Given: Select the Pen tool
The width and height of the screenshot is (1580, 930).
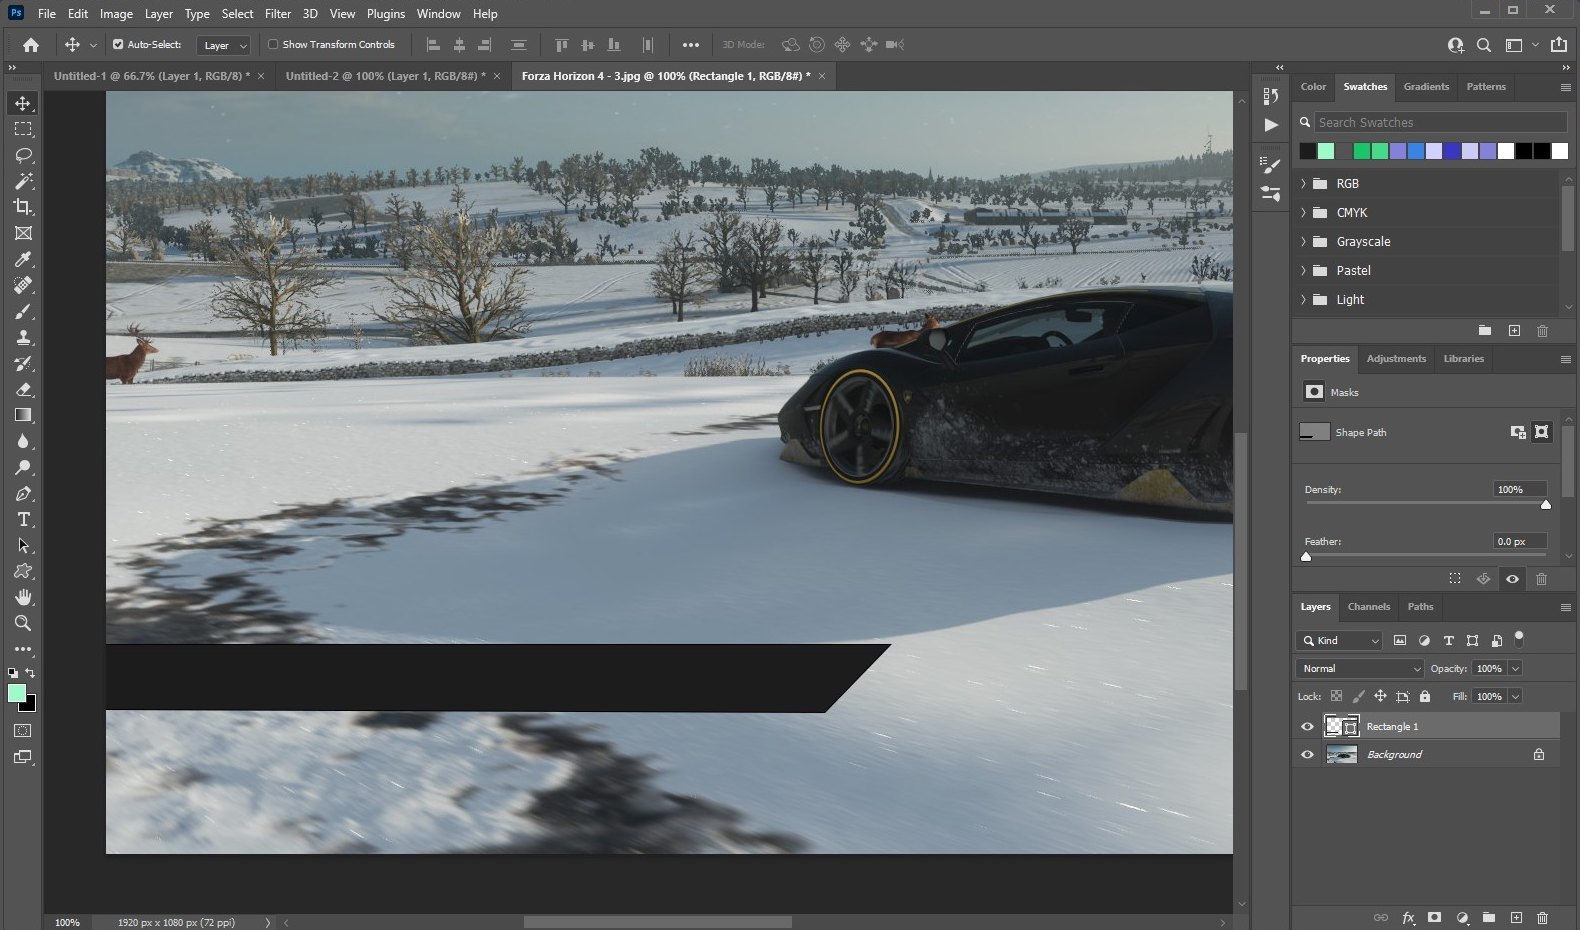Looking at the screenshot, I should pos(23,493).
